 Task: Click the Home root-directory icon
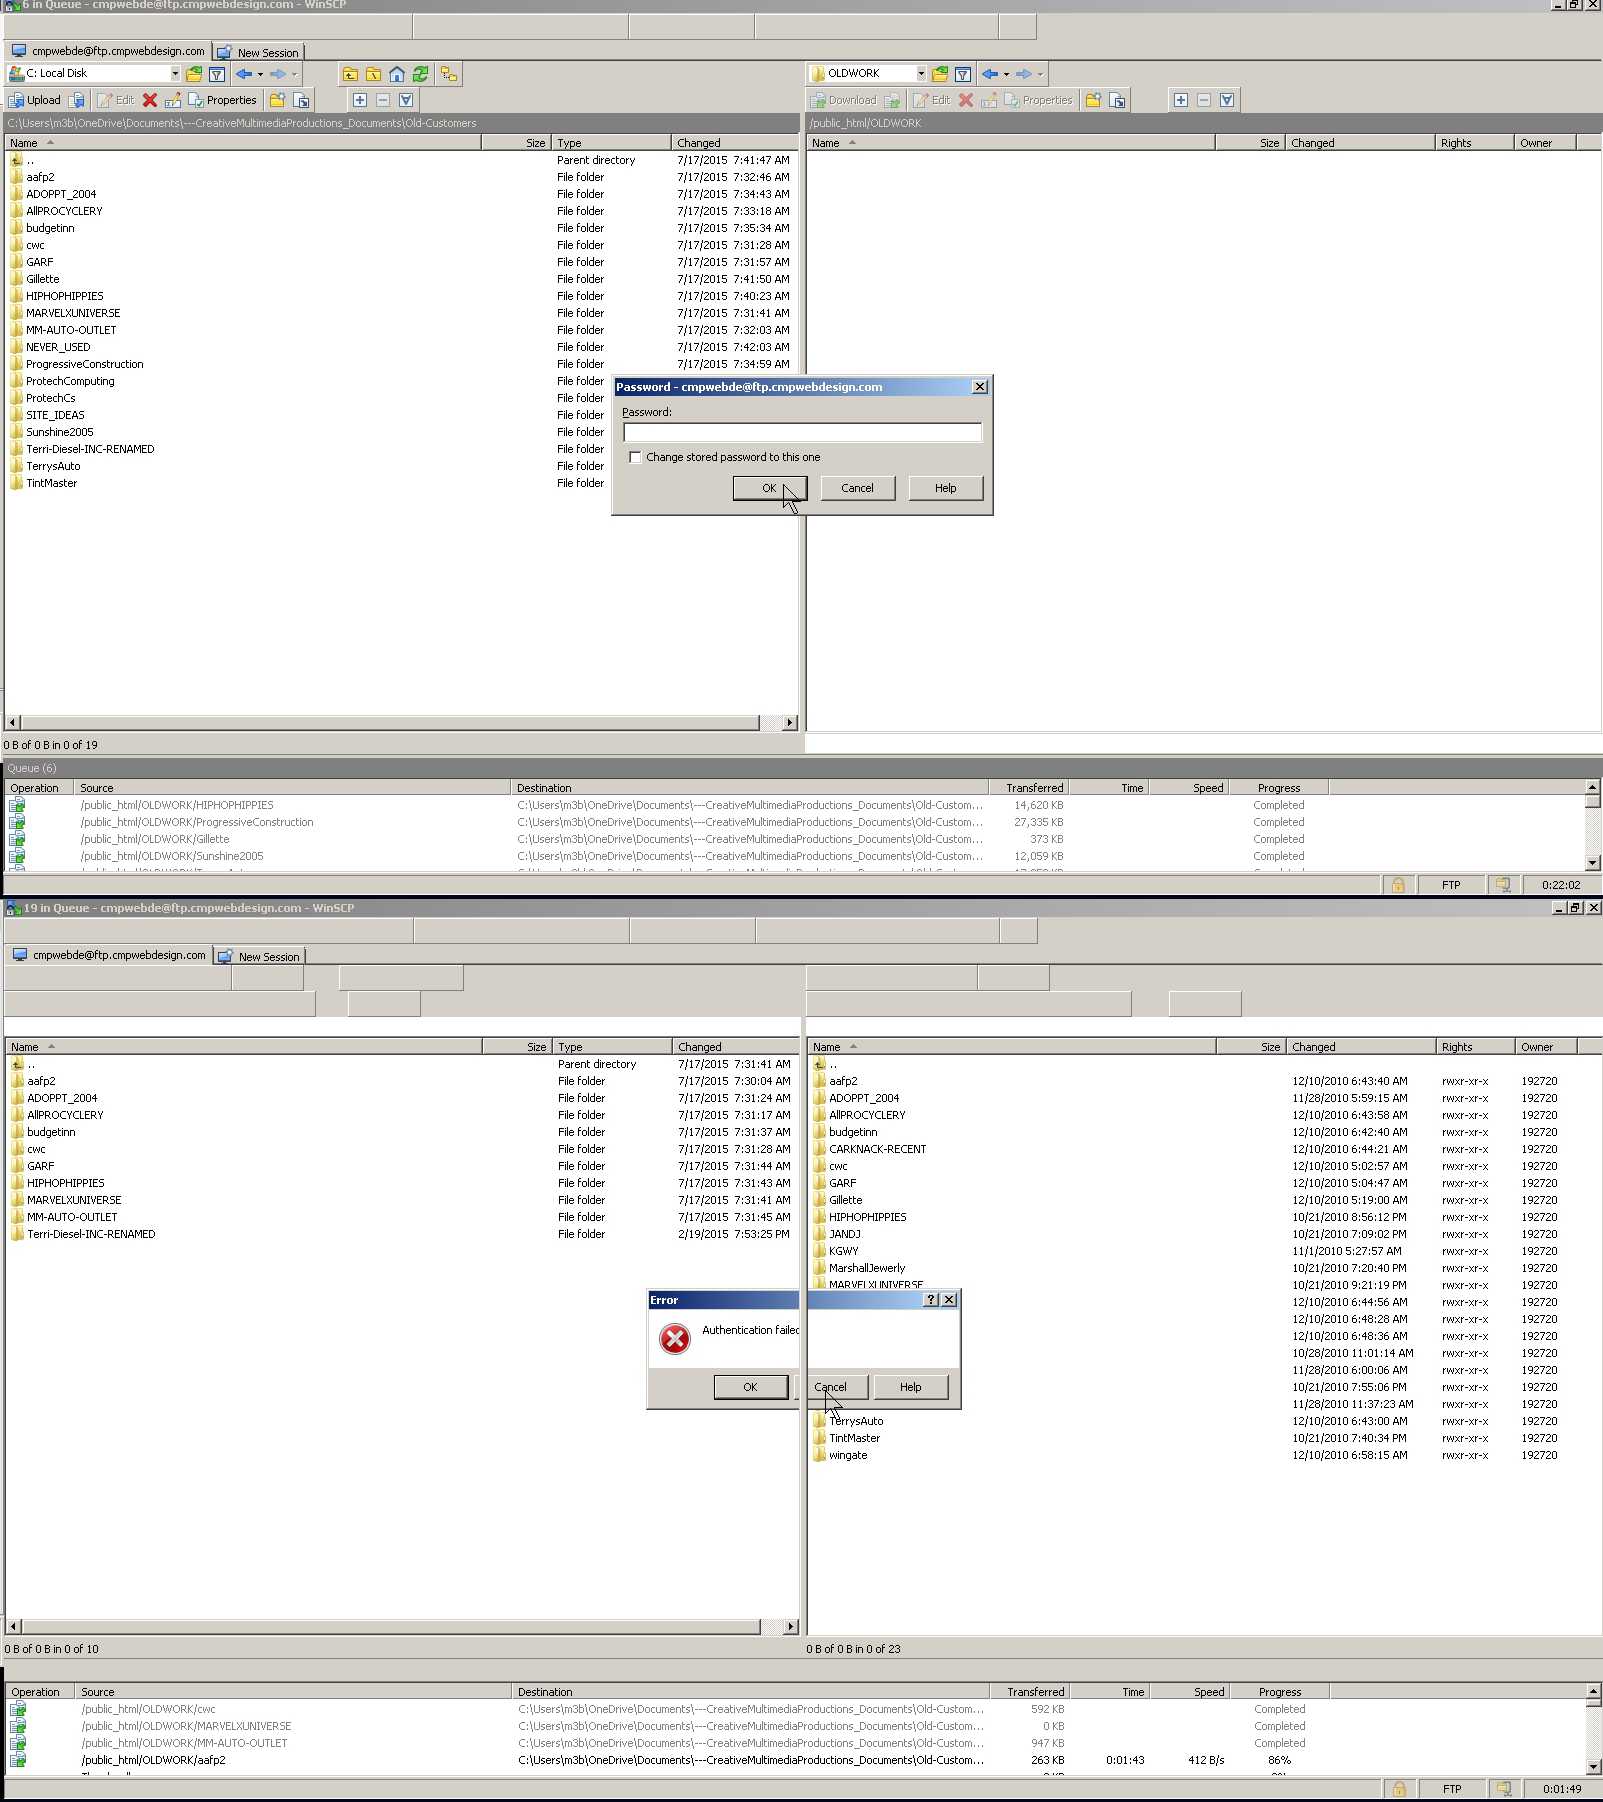[x=397, y=73]
